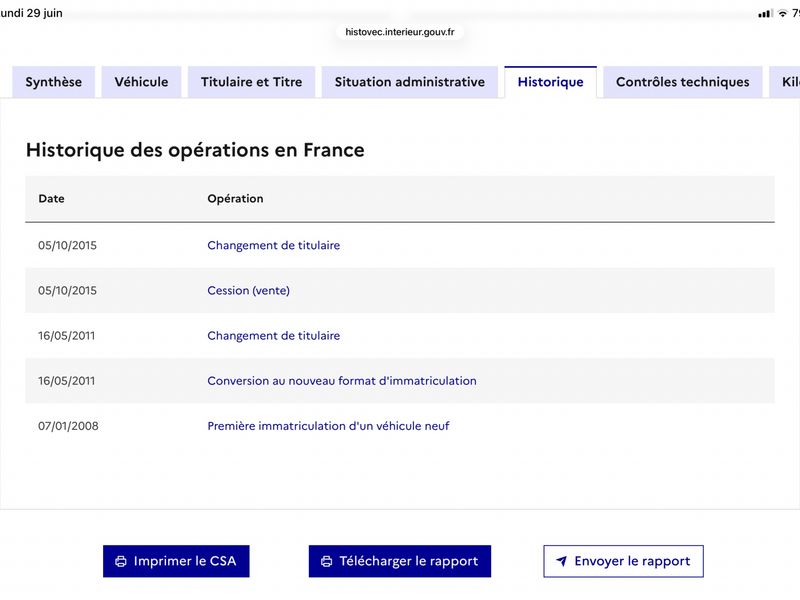Open the Synthèse tab

[x=54, y=82]
